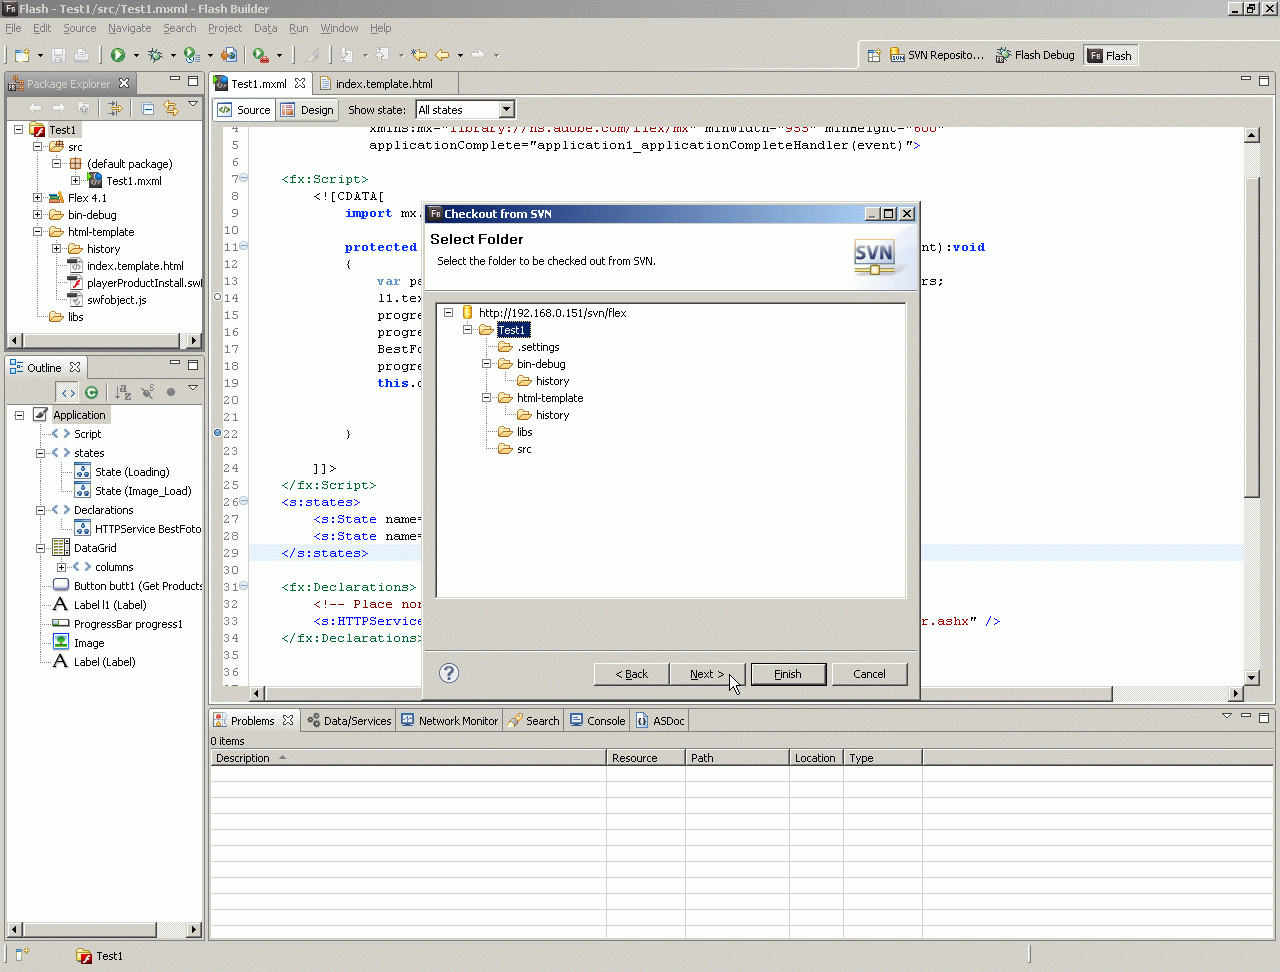
Task: Open the Navigate menu
Action: [129, 28]
